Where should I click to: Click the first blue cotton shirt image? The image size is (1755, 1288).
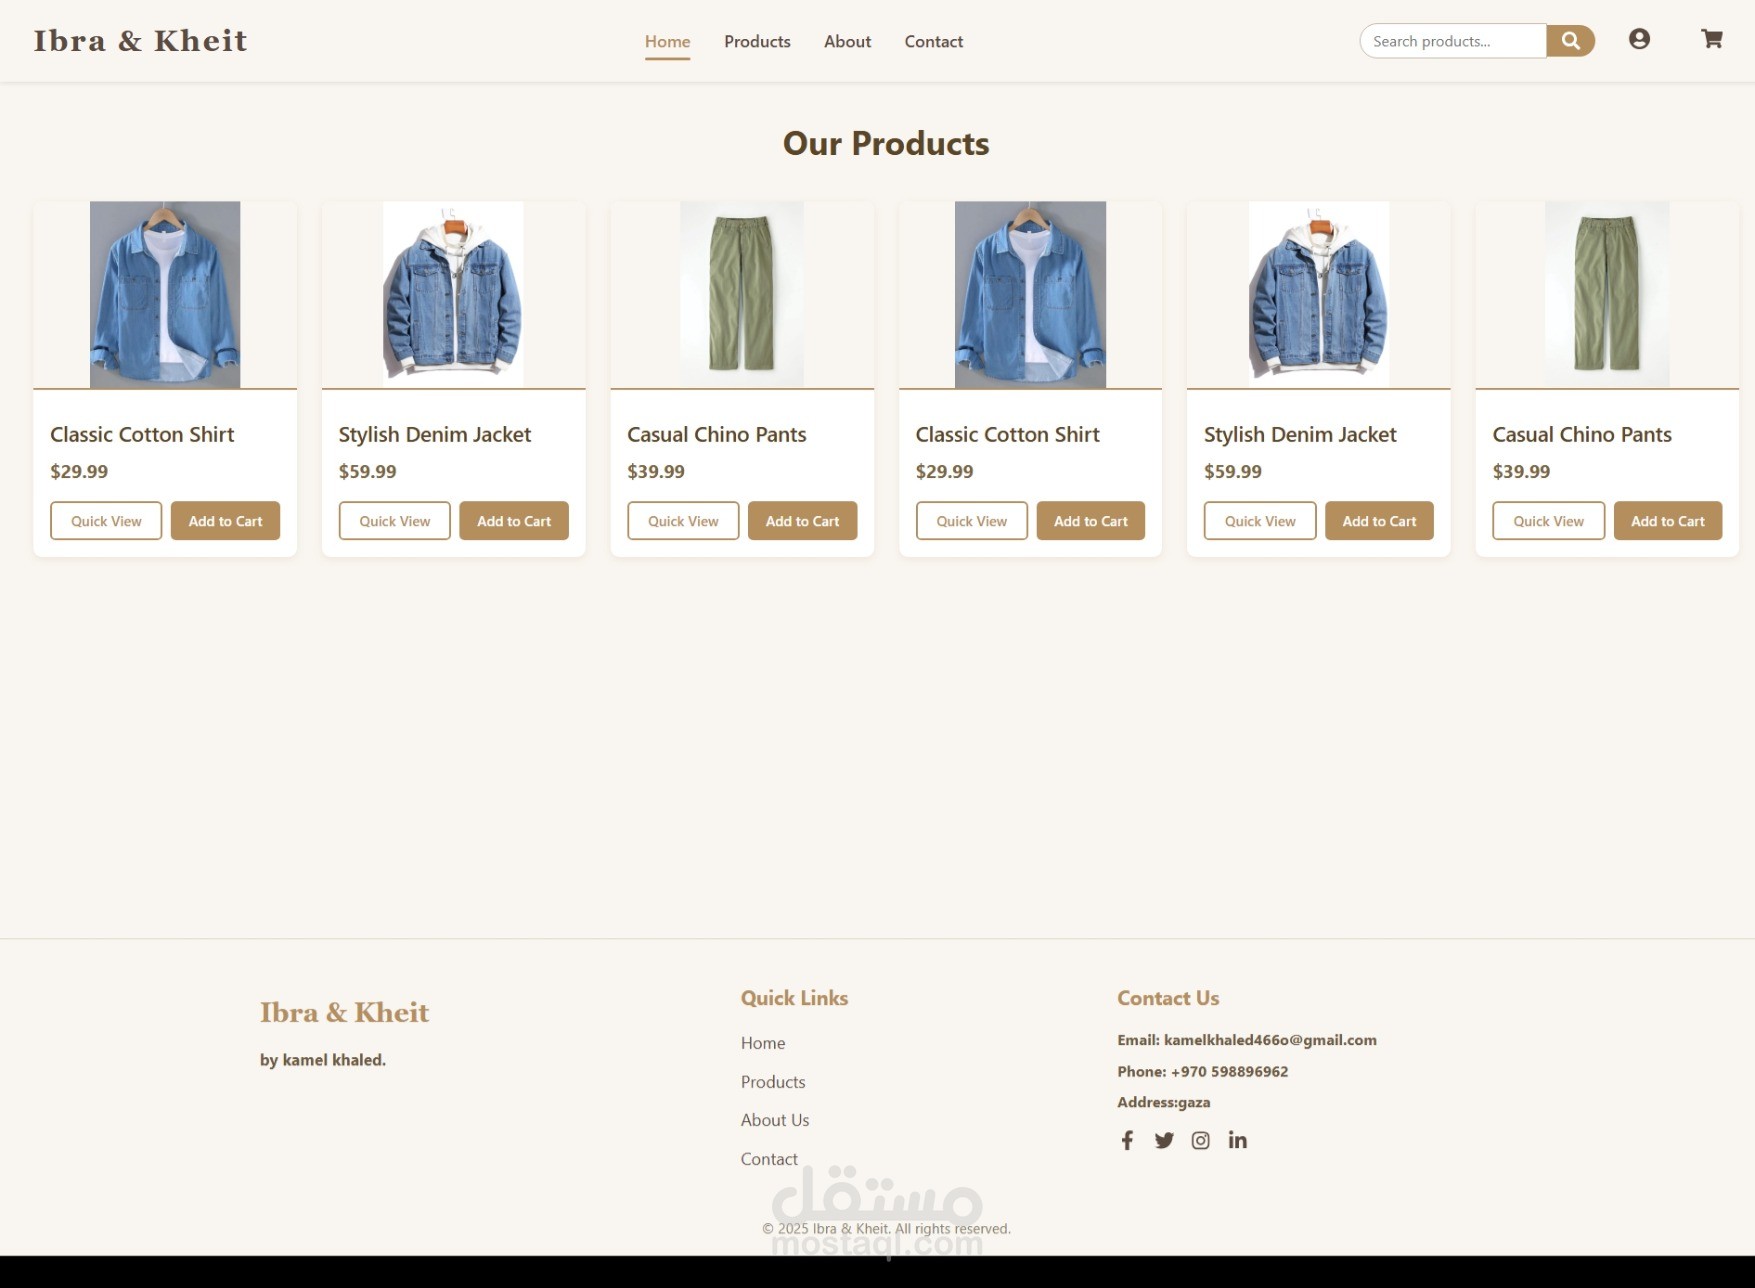pos(165,295)
